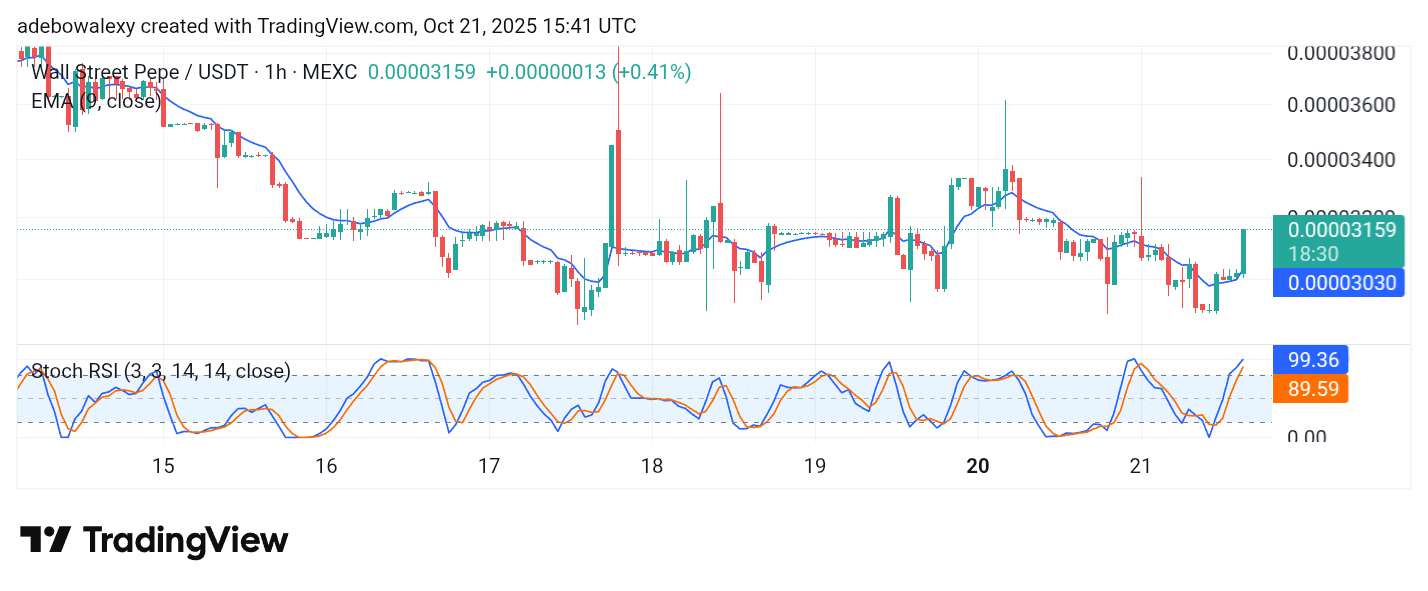Click the adebowalexy created with TradingView.com caption
Screen dimensions: 1428x591
(x=326, y=26)
